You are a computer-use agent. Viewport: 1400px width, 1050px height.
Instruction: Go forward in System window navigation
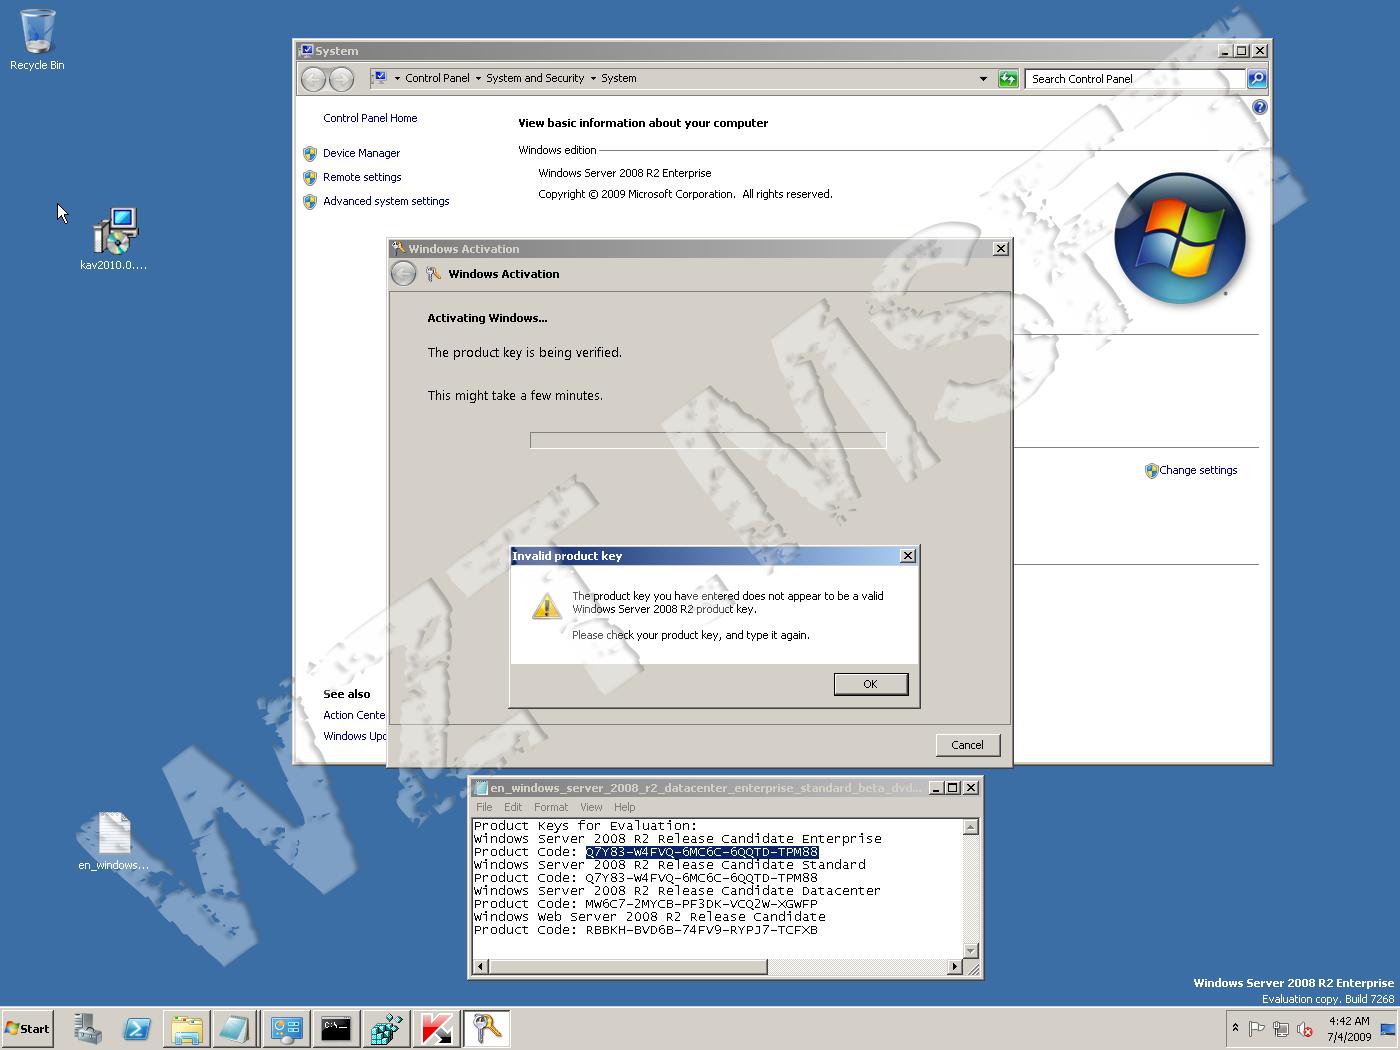341,79
